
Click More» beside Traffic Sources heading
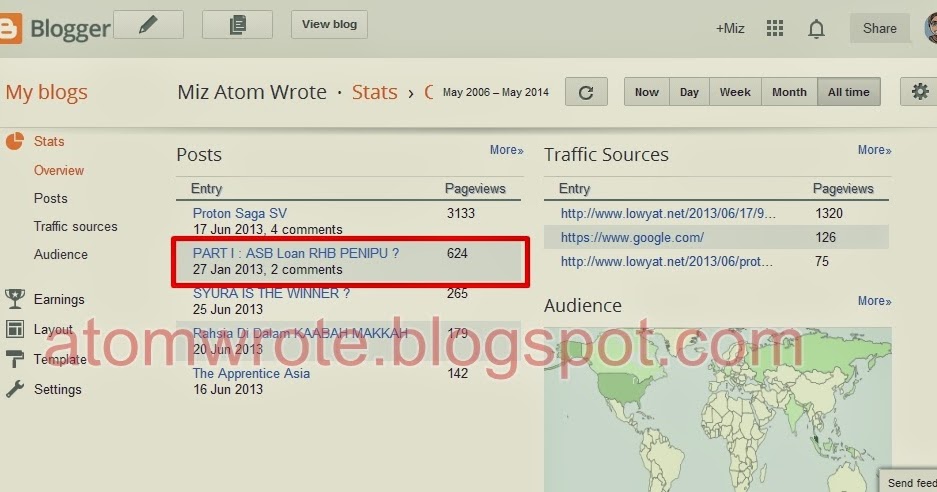[874, 150]
